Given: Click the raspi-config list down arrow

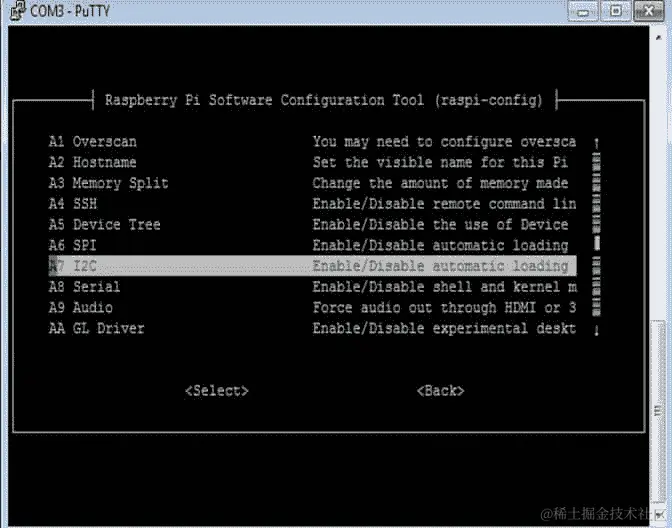Looking at the screenshot, I should coord(596,330).
